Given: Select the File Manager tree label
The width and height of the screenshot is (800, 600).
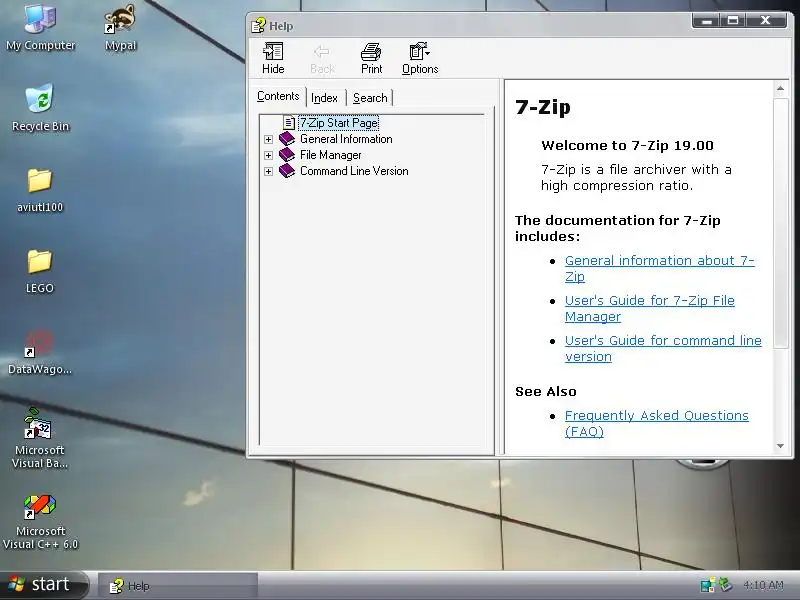Looking at the screenshot, I should pos(331,155).
